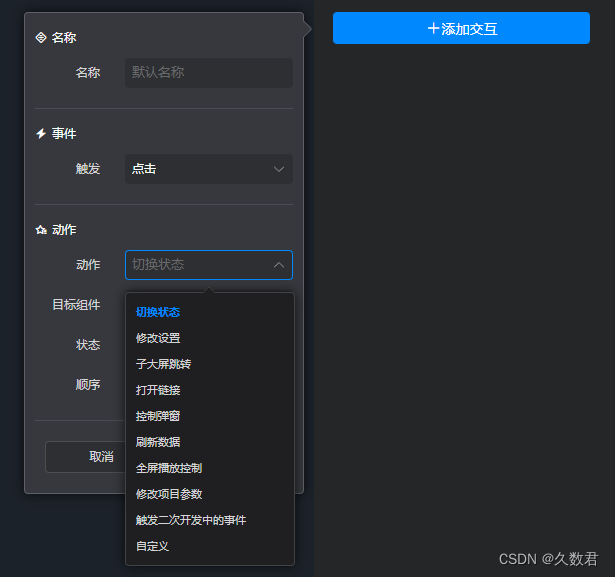Choose 子大屏跳转 option
The width and height of the screenshot is (615, 577).
coord(163,364)
